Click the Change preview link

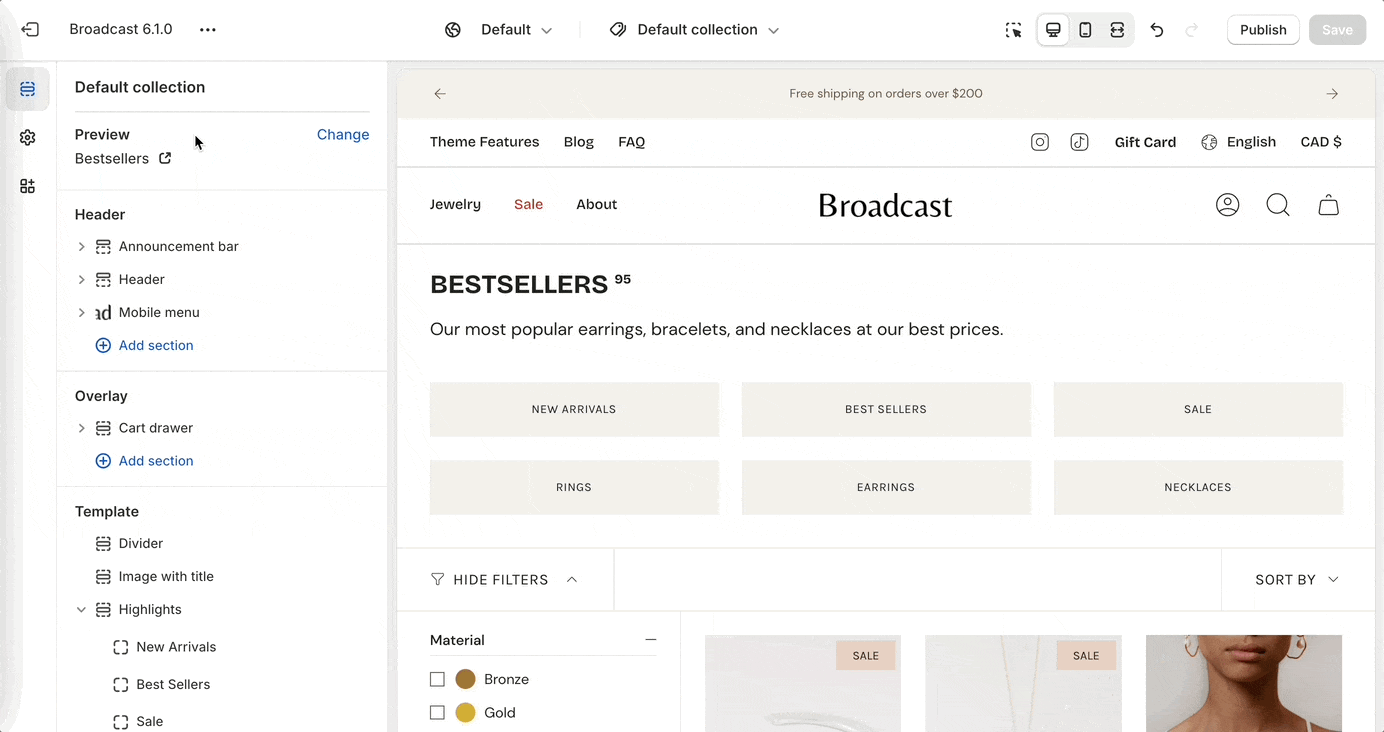click(343, 135)
